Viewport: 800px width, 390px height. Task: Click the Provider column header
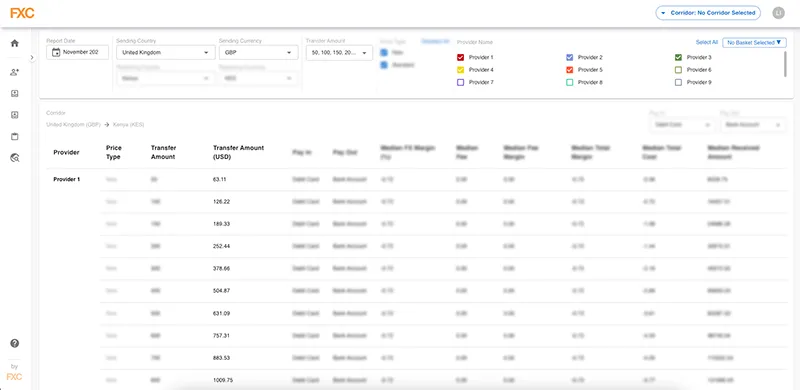click(x=66, y=152)
